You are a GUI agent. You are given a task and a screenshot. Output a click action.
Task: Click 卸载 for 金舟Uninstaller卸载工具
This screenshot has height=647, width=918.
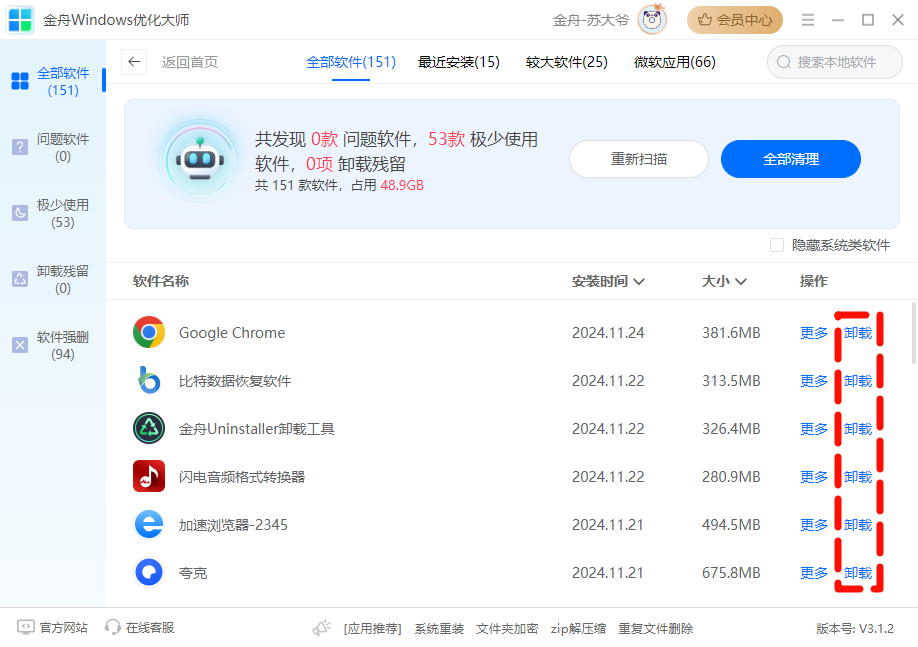858,429
